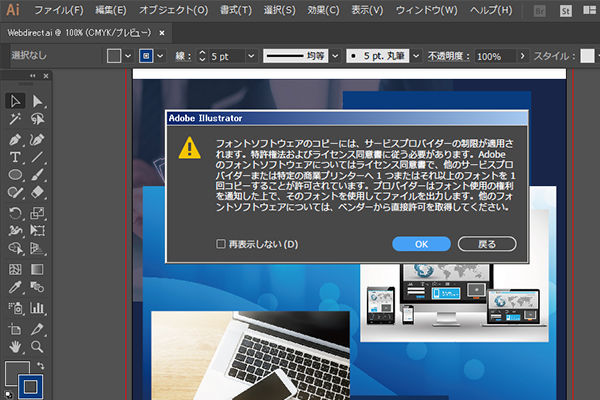The height and width of the screenshot is (400, 600).
Task: Select the Line Segment tool
Action: (x=37, y=157)
